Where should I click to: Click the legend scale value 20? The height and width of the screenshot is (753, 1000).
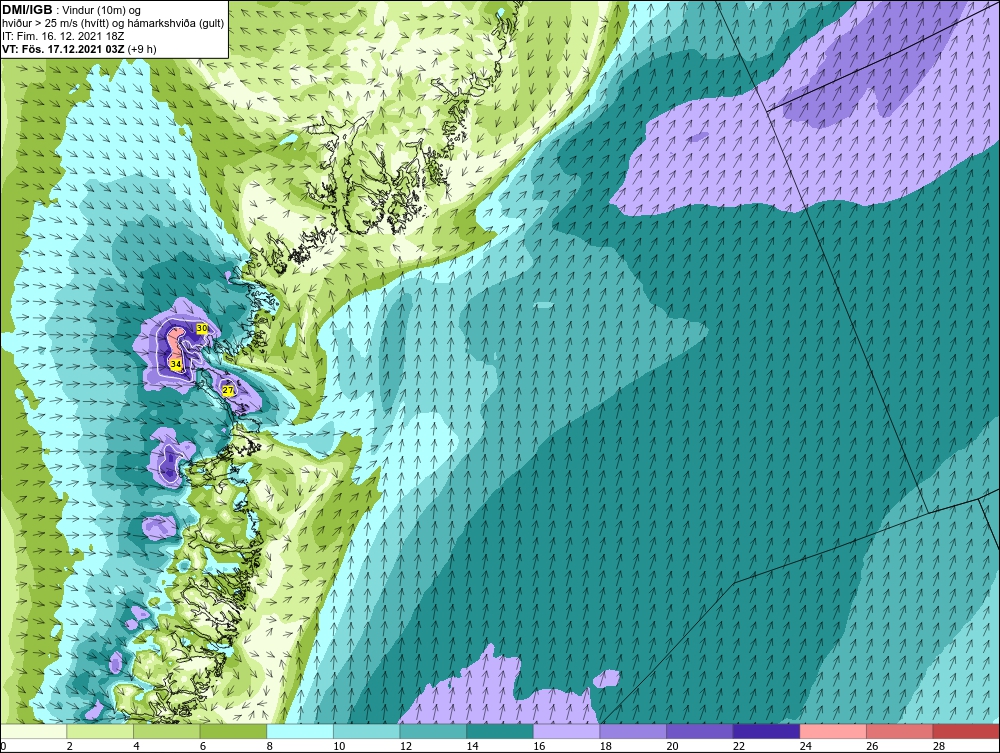pyautogui.click(x=672, y=746)
